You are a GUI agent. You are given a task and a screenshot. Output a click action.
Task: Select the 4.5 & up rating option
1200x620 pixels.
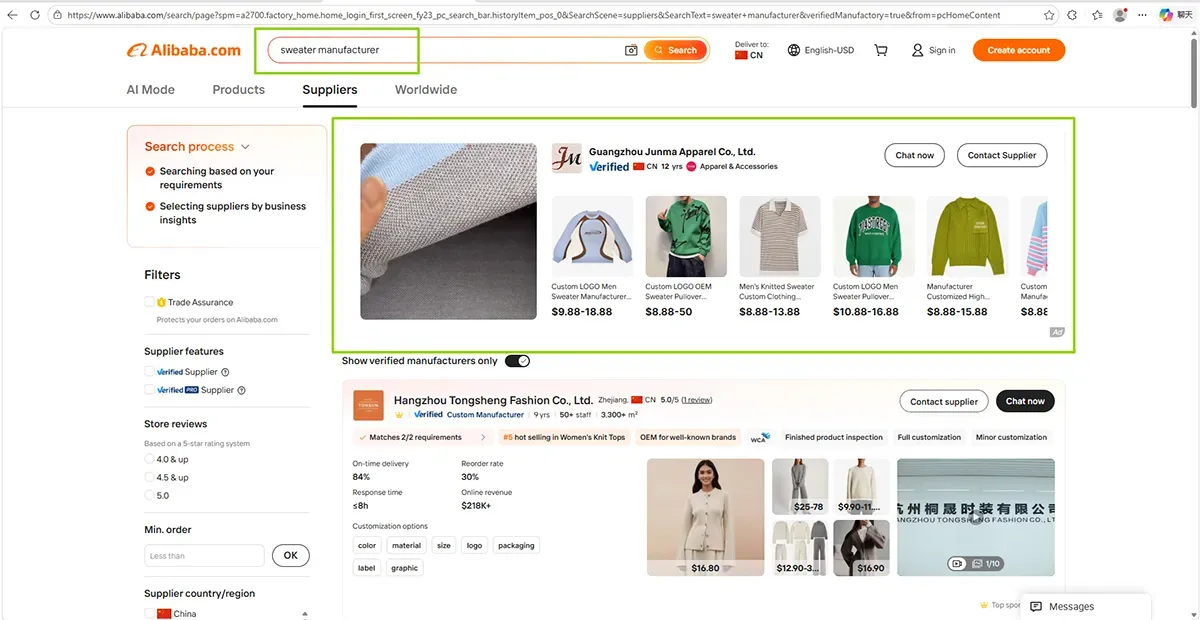(x=150, y=477)
